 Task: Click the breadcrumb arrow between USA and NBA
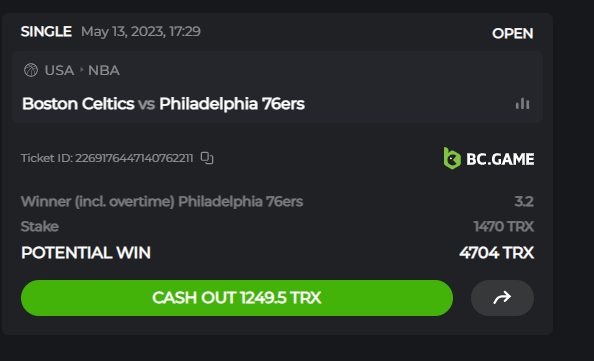click(x=81, y=70)
